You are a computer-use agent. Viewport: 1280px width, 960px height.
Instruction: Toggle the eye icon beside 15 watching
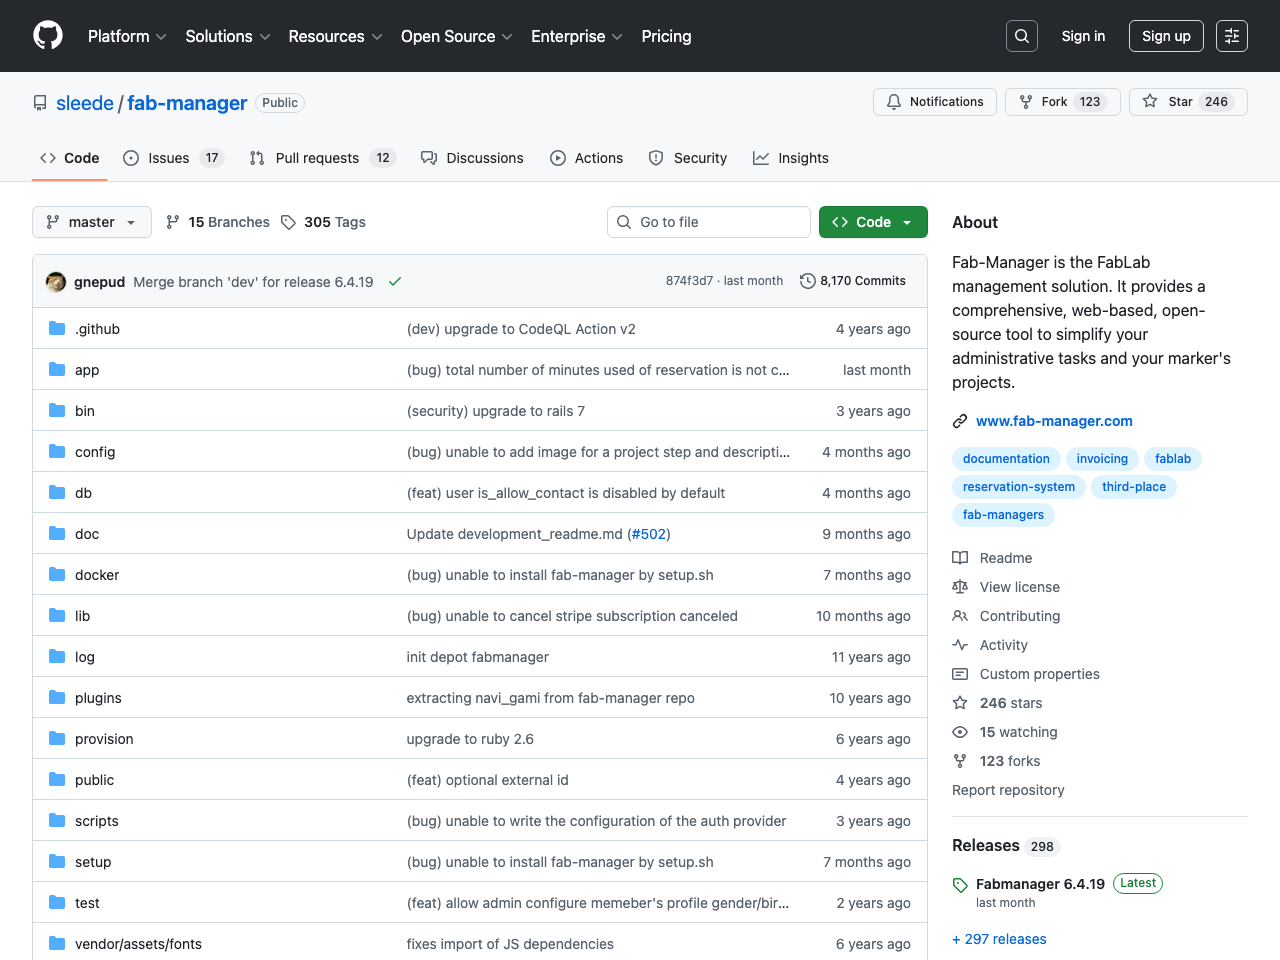point(960,732)
